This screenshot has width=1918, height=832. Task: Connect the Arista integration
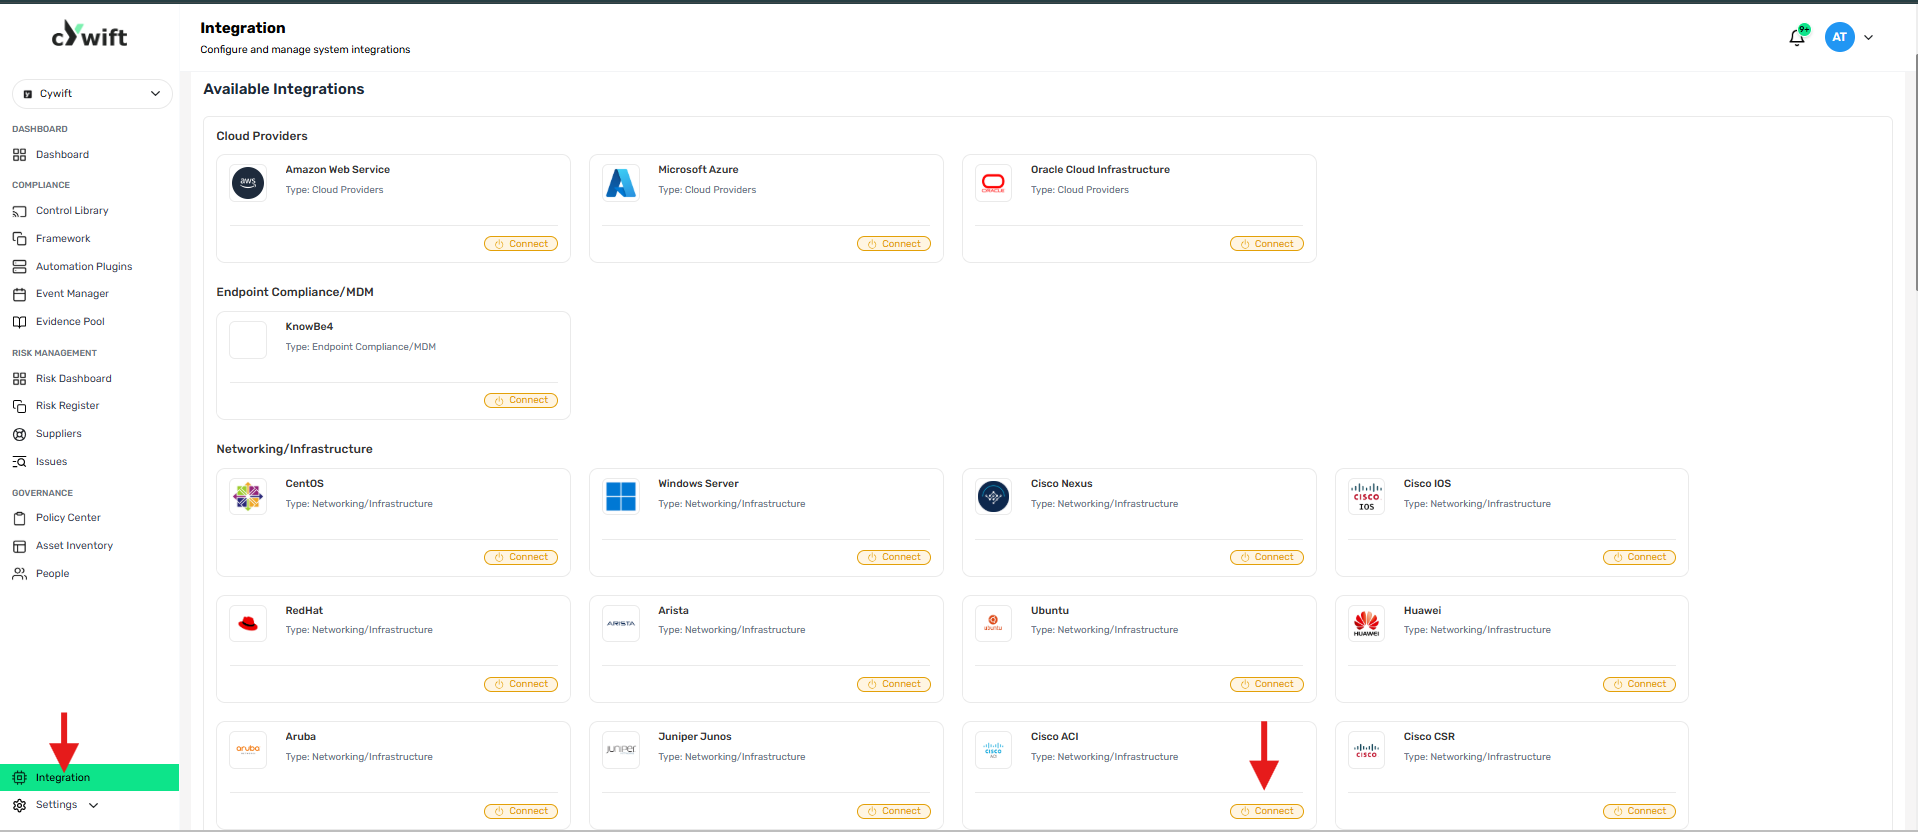894,684
